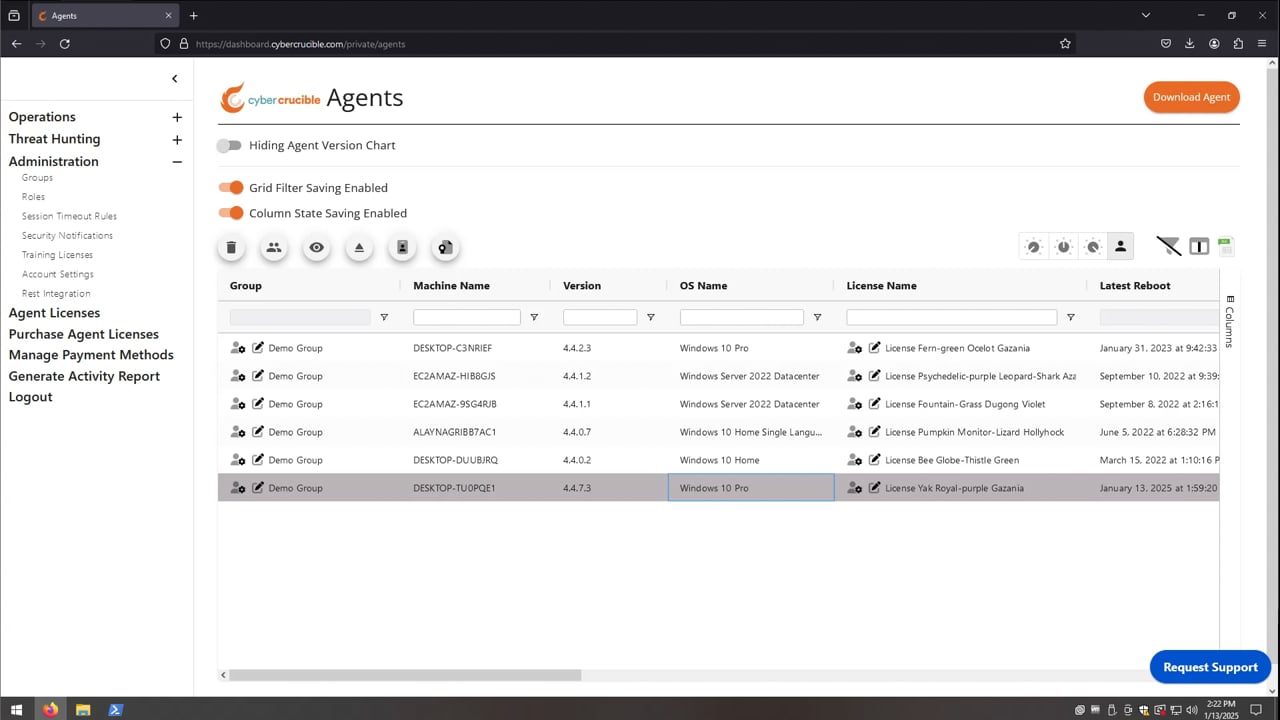Open filter menu for Group column
This screenshot has width=1280, height=720.
pos(384,317)
